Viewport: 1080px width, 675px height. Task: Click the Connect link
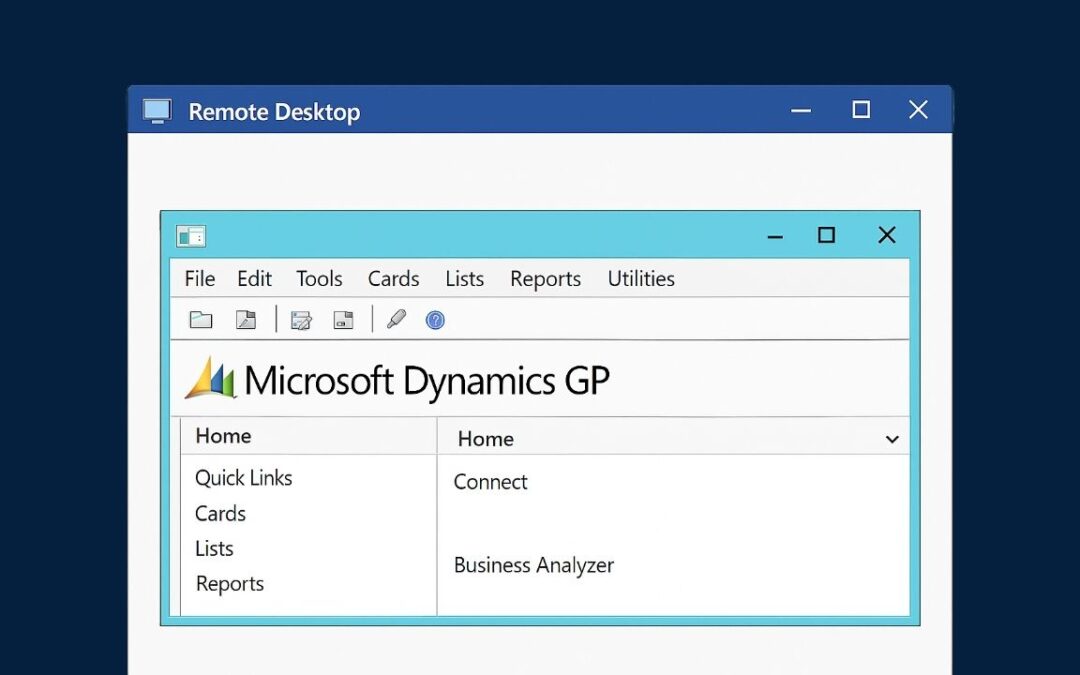[490, 482]
